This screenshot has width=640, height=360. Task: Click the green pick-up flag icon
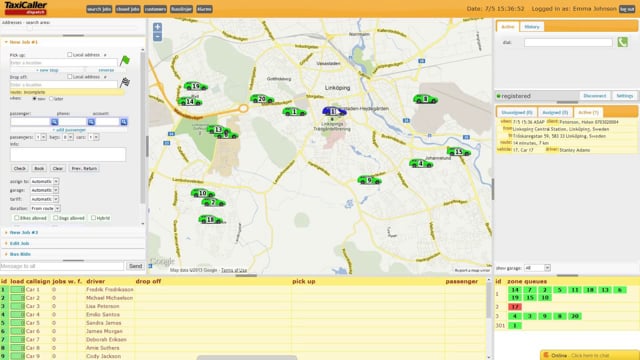click(x=124, y=61)
